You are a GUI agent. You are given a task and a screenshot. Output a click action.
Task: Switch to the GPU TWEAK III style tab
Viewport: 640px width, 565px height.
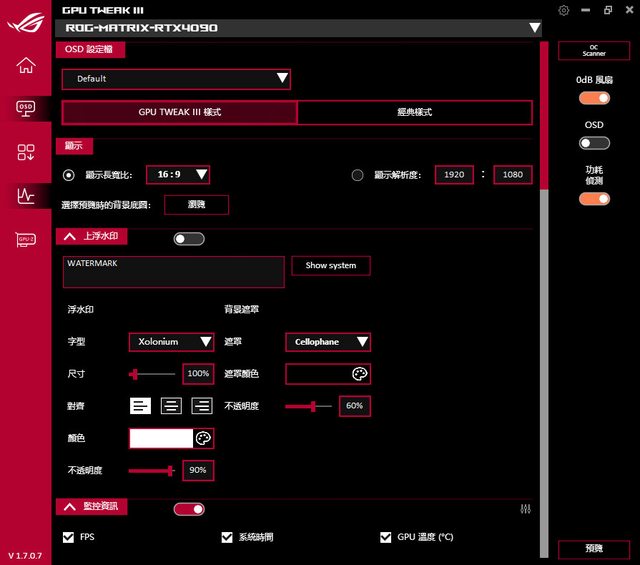point(179,112)
